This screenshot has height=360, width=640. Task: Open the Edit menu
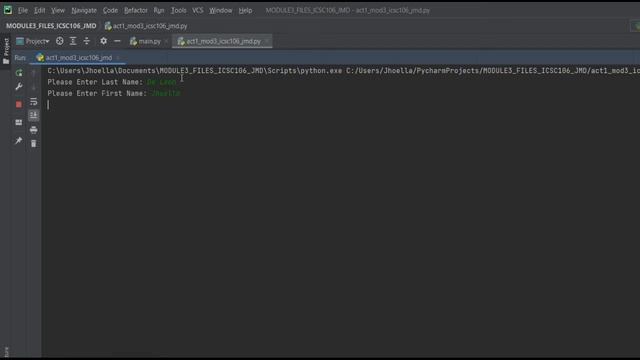coord(40,10)
